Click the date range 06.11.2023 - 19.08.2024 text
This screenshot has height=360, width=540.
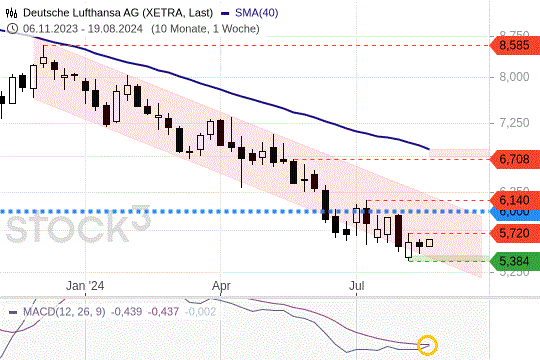(x=83, y=29)
